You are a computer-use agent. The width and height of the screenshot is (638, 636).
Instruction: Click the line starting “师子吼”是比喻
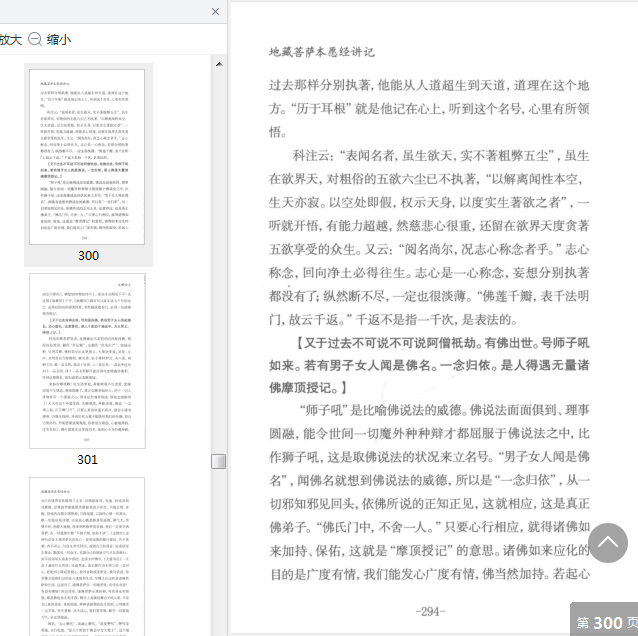pyautogui.click(x=444, y=410)
